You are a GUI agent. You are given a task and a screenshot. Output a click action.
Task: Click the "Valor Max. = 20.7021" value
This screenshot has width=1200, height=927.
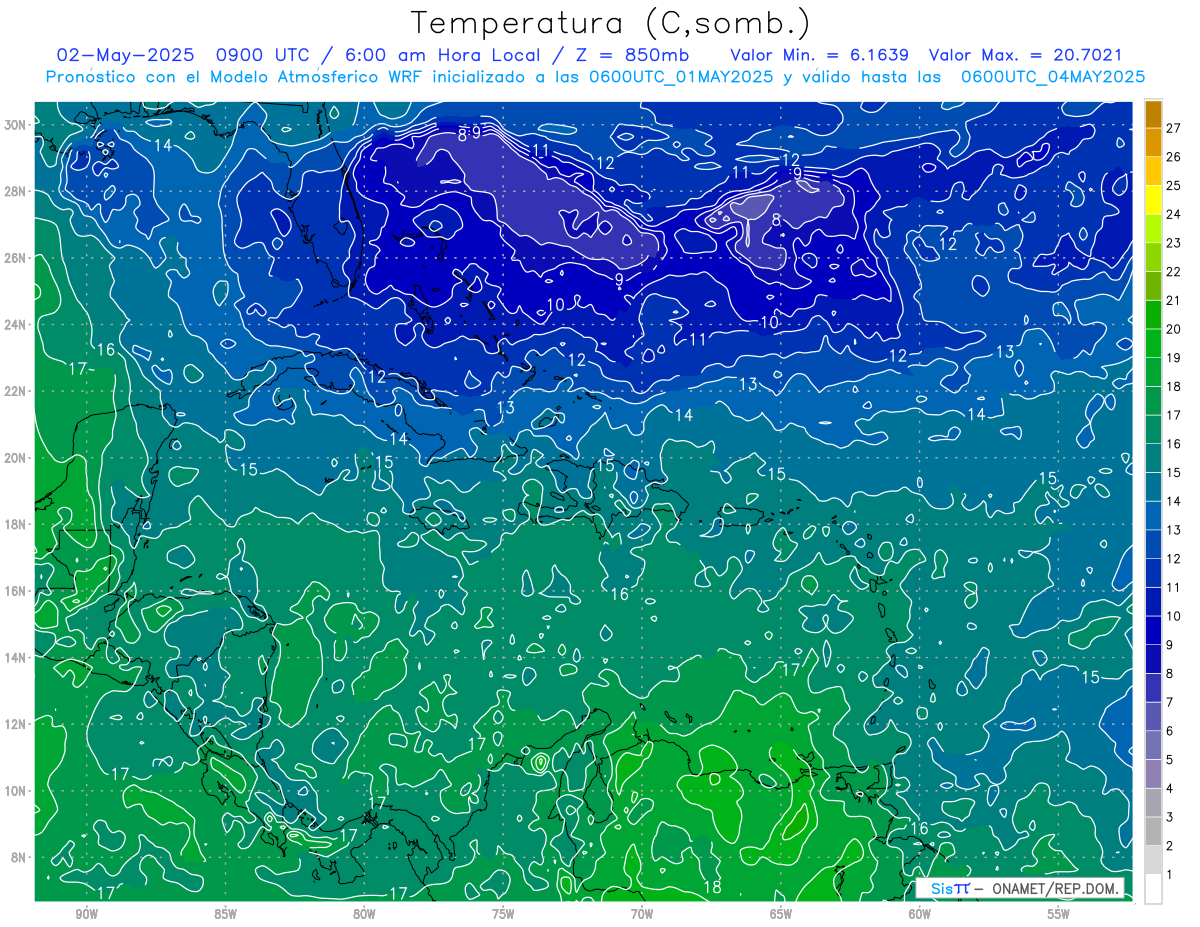click(x=1025, y=54)
